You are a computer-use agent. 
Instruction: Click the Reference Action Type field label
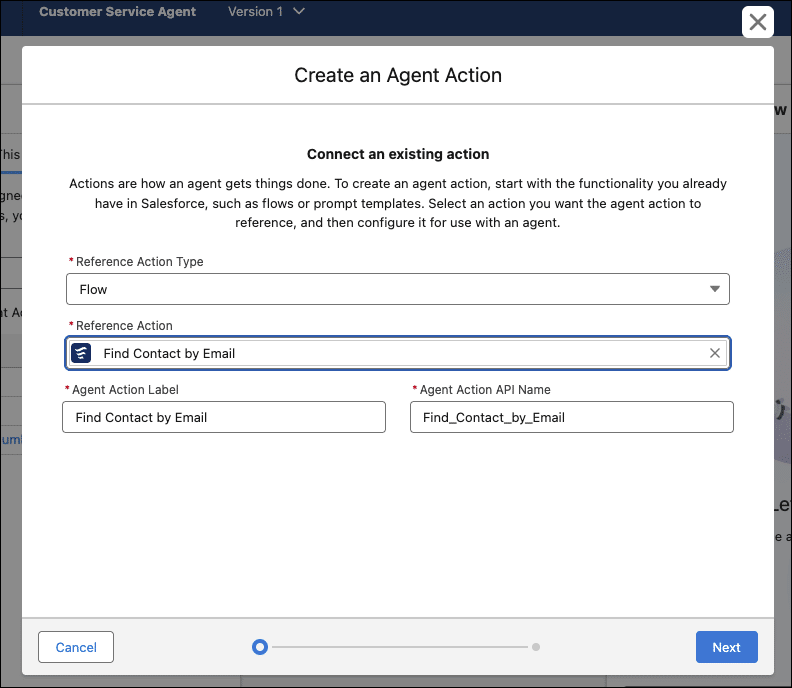coord(139,262)
